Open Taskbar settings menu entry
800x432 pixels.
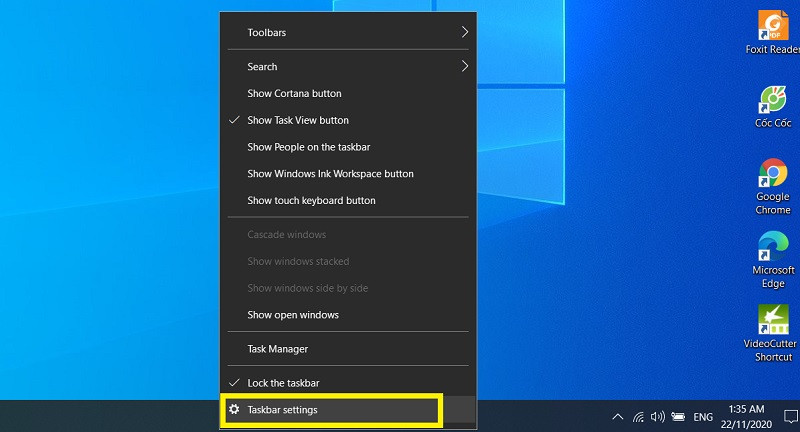(348, 410)
